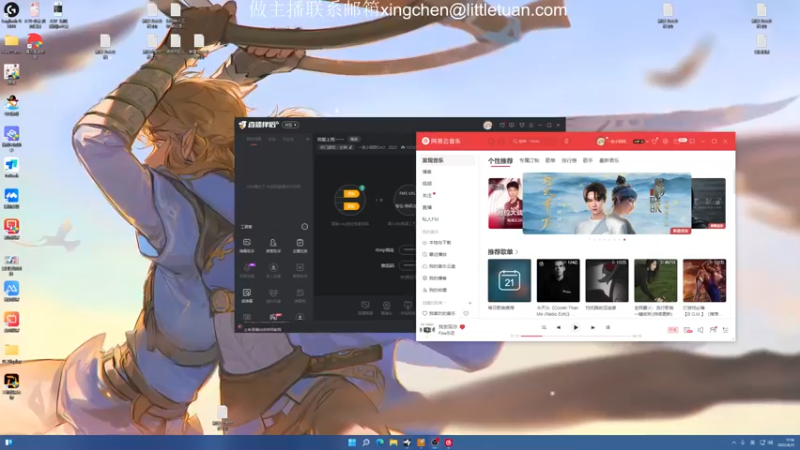The image size is (800, 450).
Task: Click the plus icon to add a scene in the streaming app
Action: click(x=308, y=139)
